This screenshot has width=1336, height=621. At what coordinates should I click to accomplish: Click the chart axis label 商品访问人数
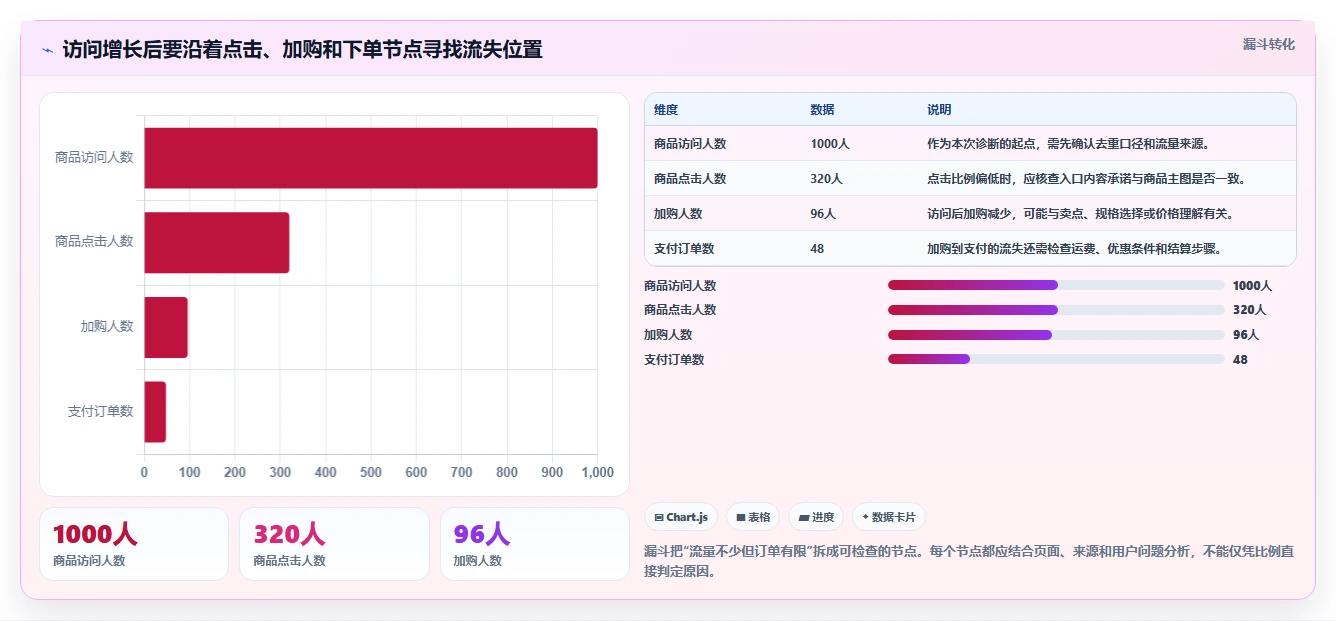click(x=94, y=157)
